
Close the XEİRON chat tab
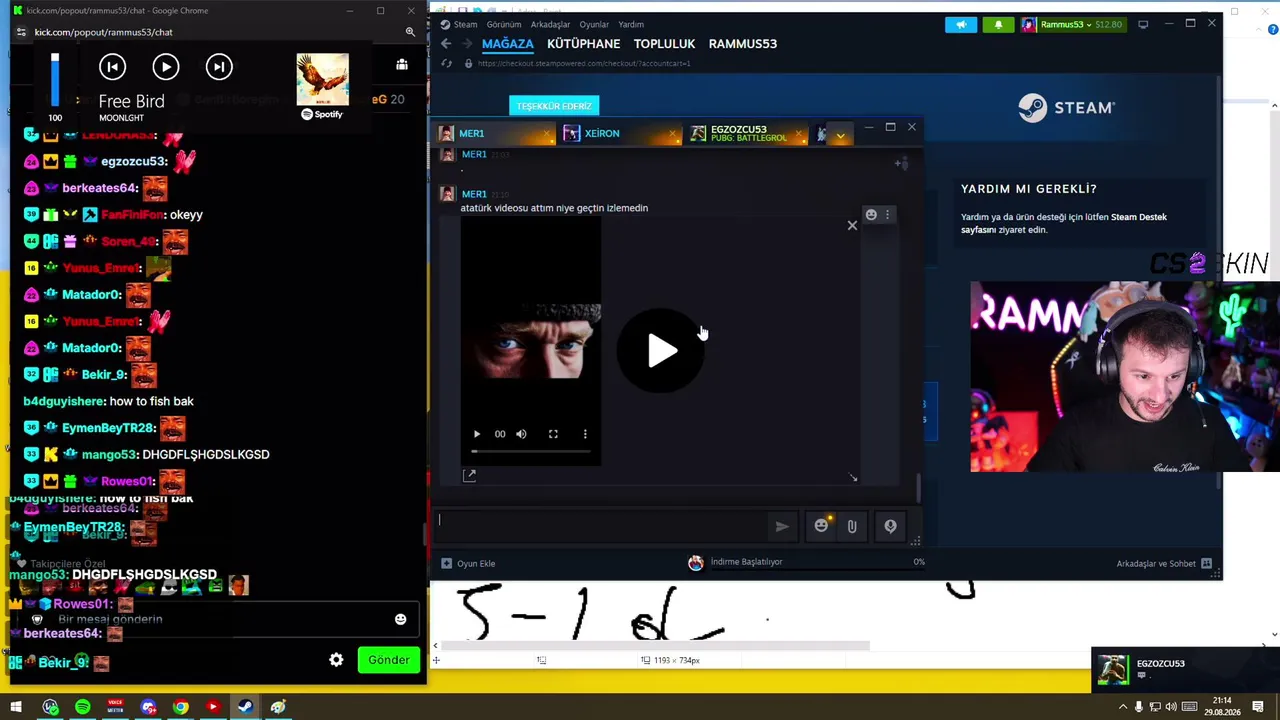coord(672,134)
